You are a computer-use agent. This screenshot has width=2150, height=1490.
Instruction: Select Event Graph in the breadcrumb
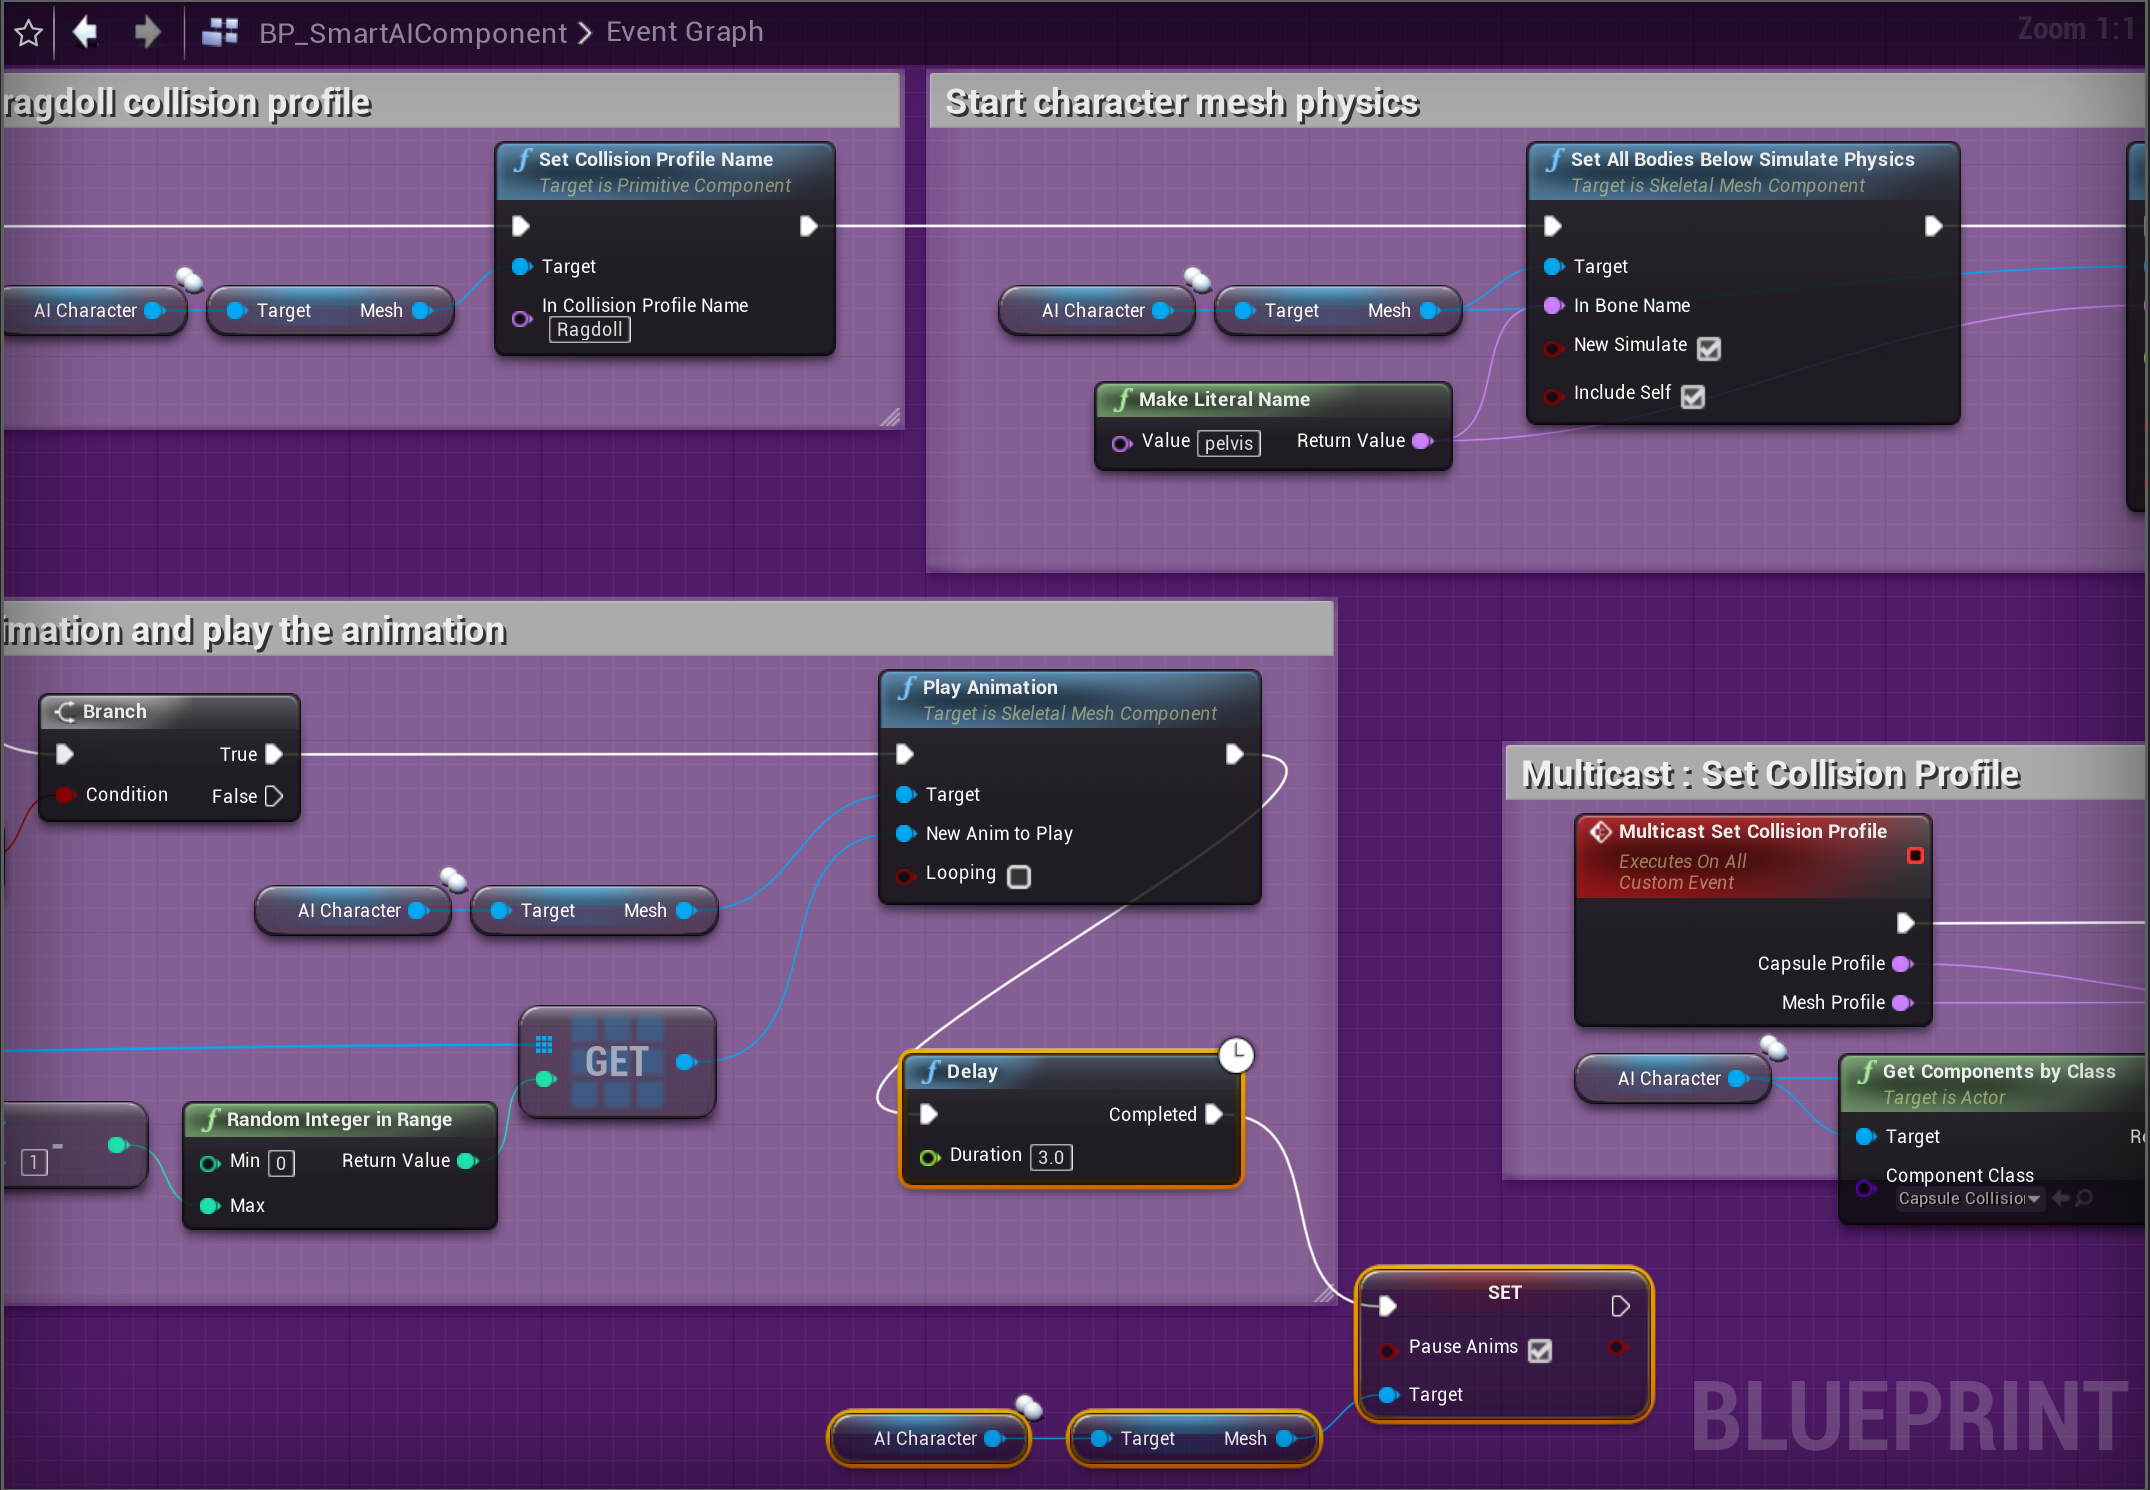[x=684, y=32]
